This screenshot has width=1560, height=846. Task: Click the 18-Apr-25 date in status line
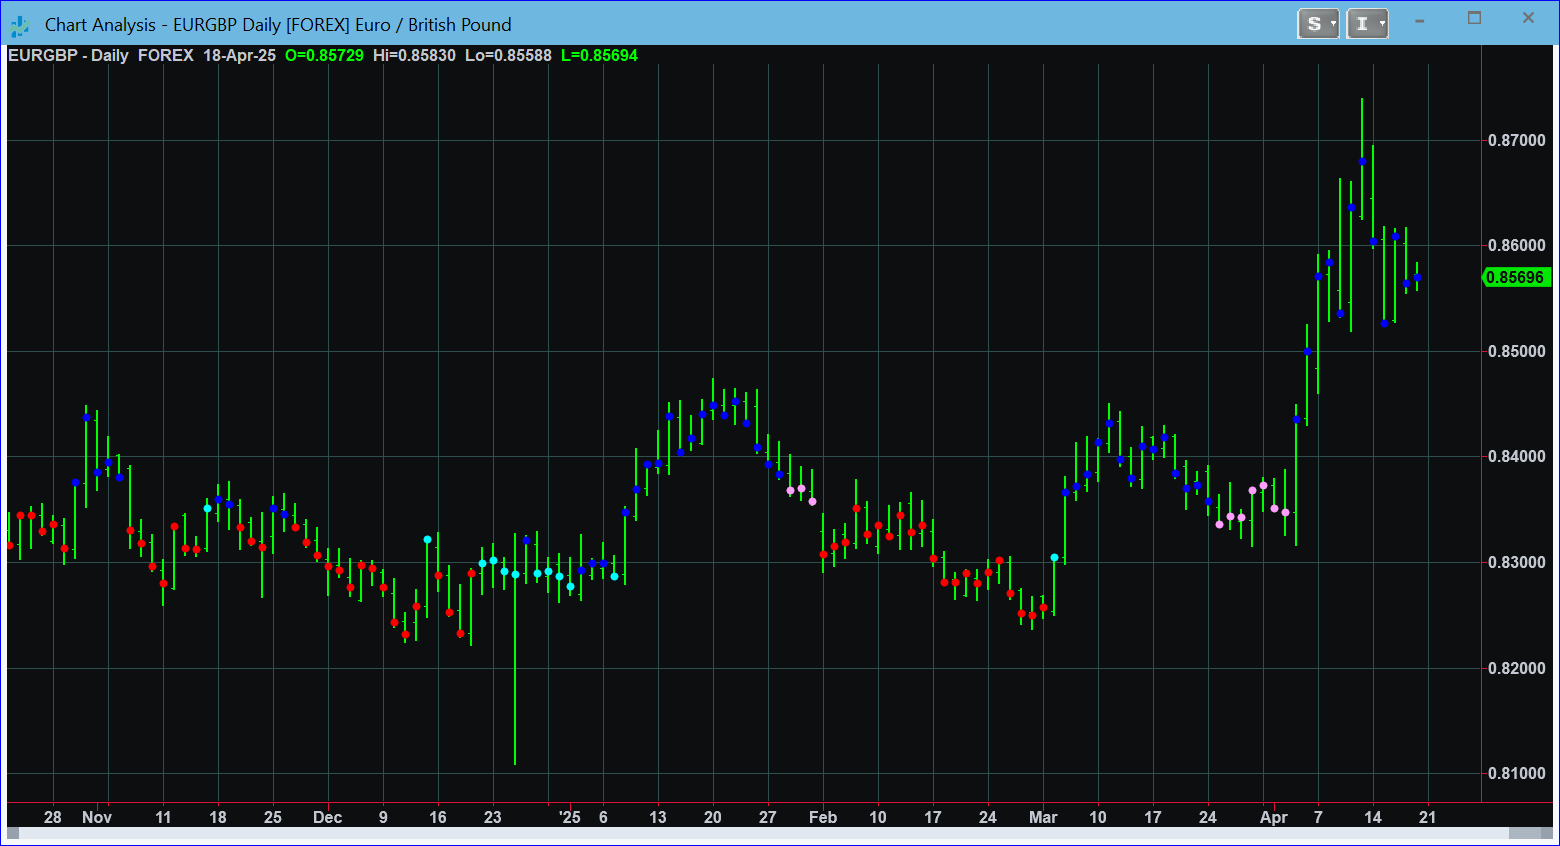tap(240, 55)
